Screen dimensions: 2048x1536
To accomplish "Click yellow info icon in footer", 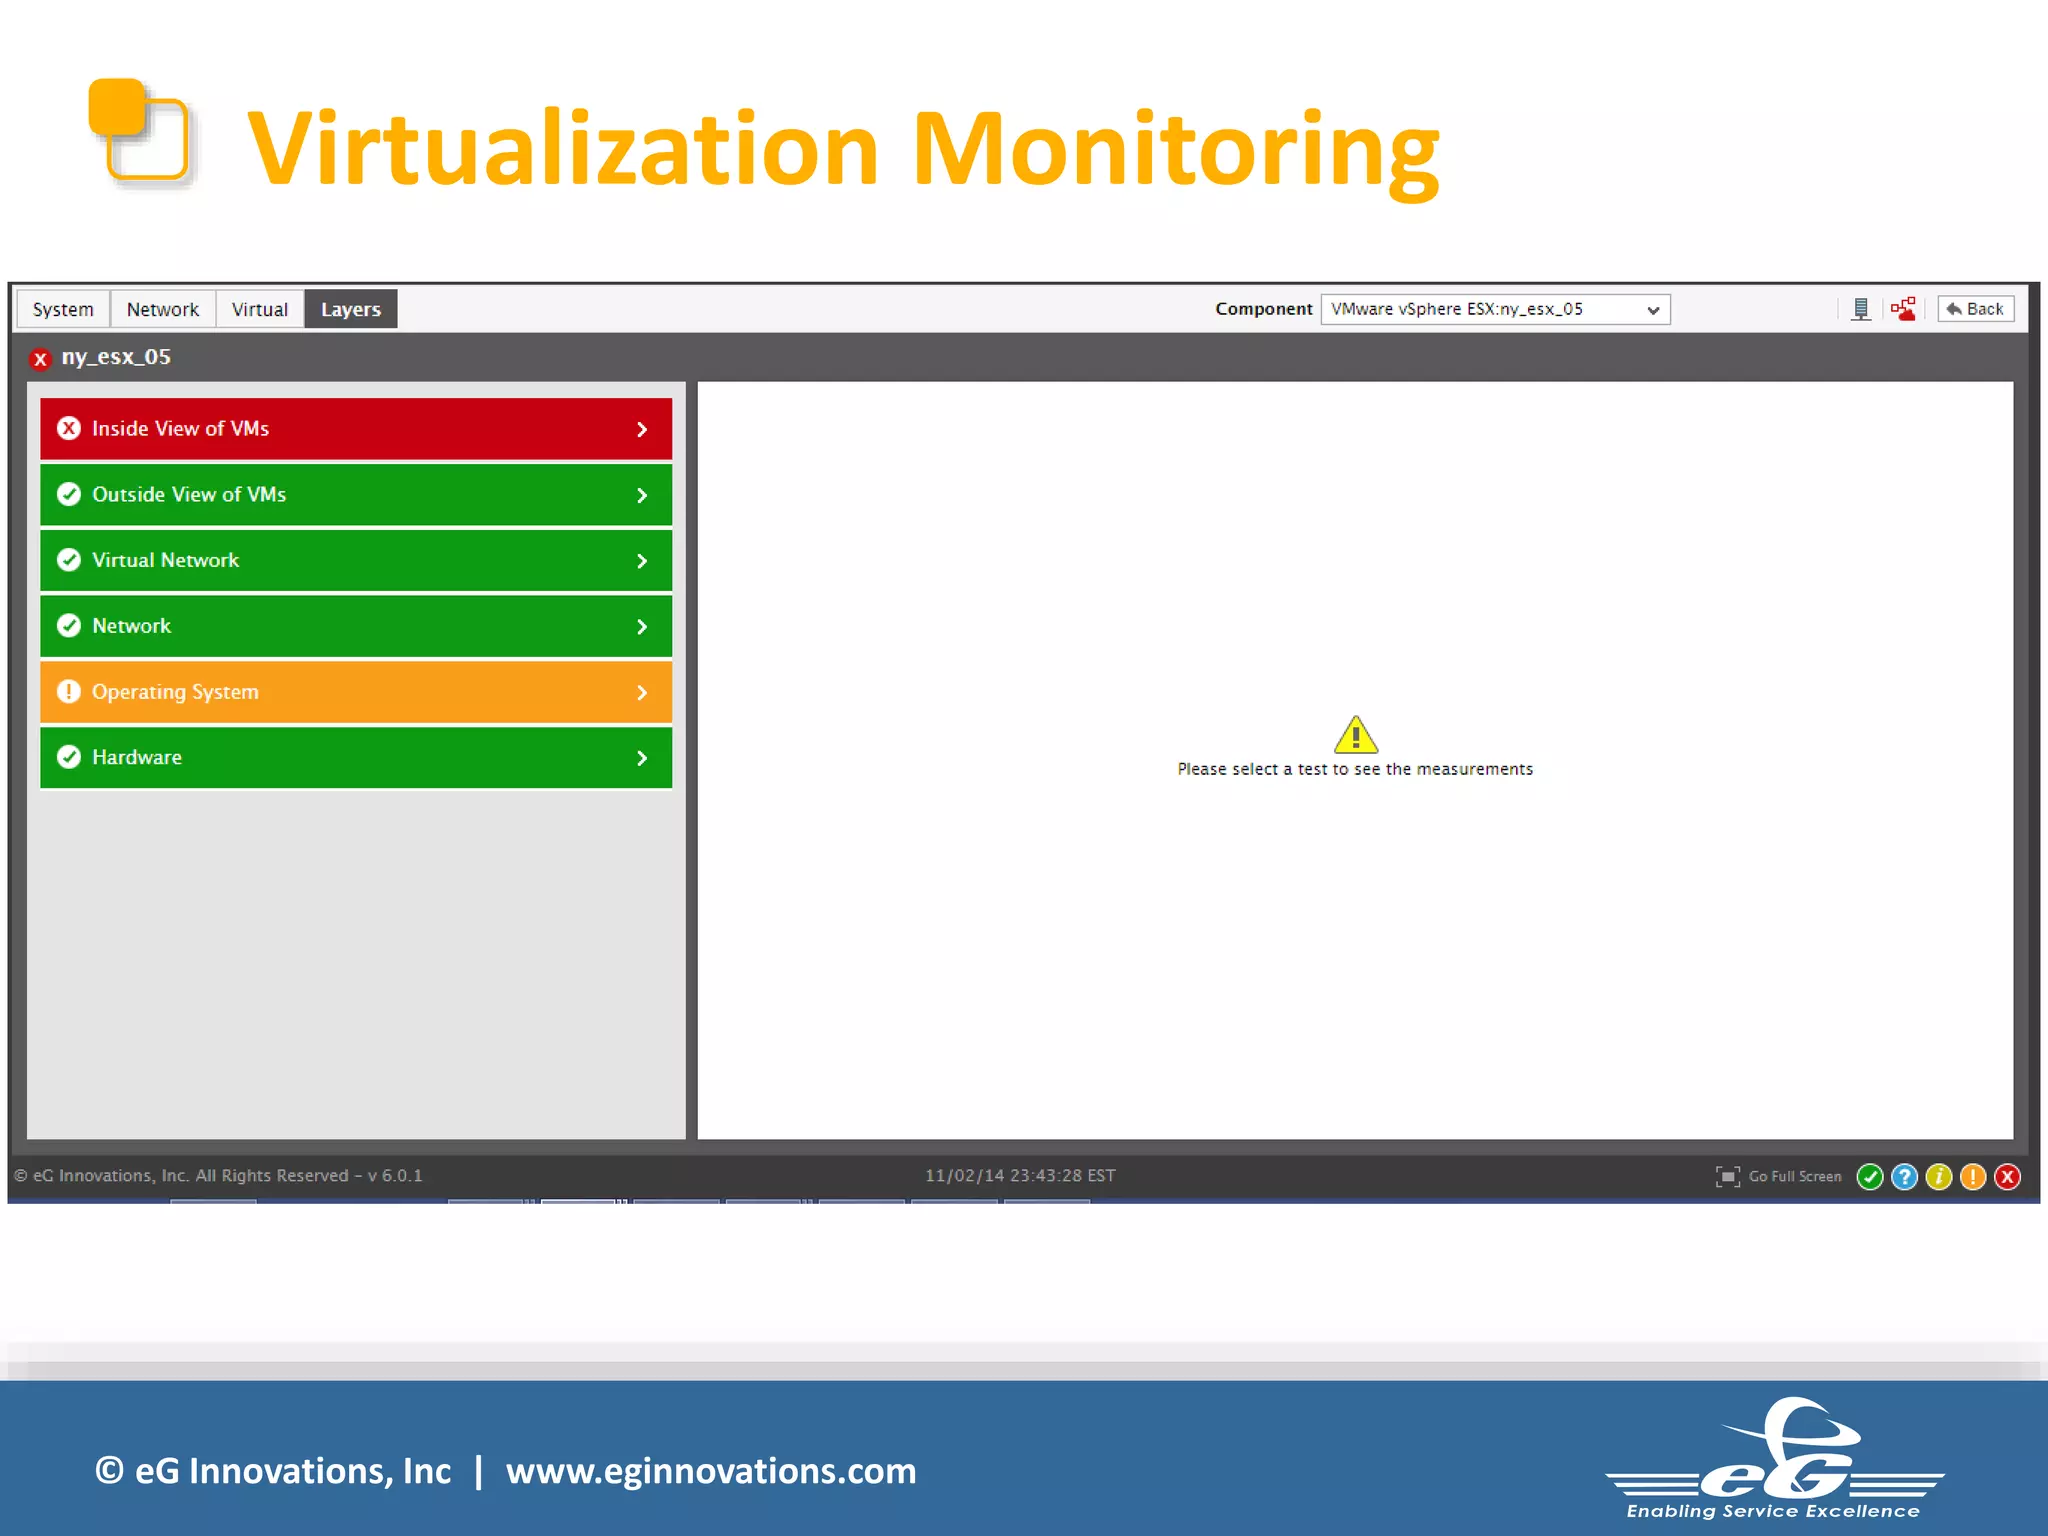I will click(1939, 1177).
